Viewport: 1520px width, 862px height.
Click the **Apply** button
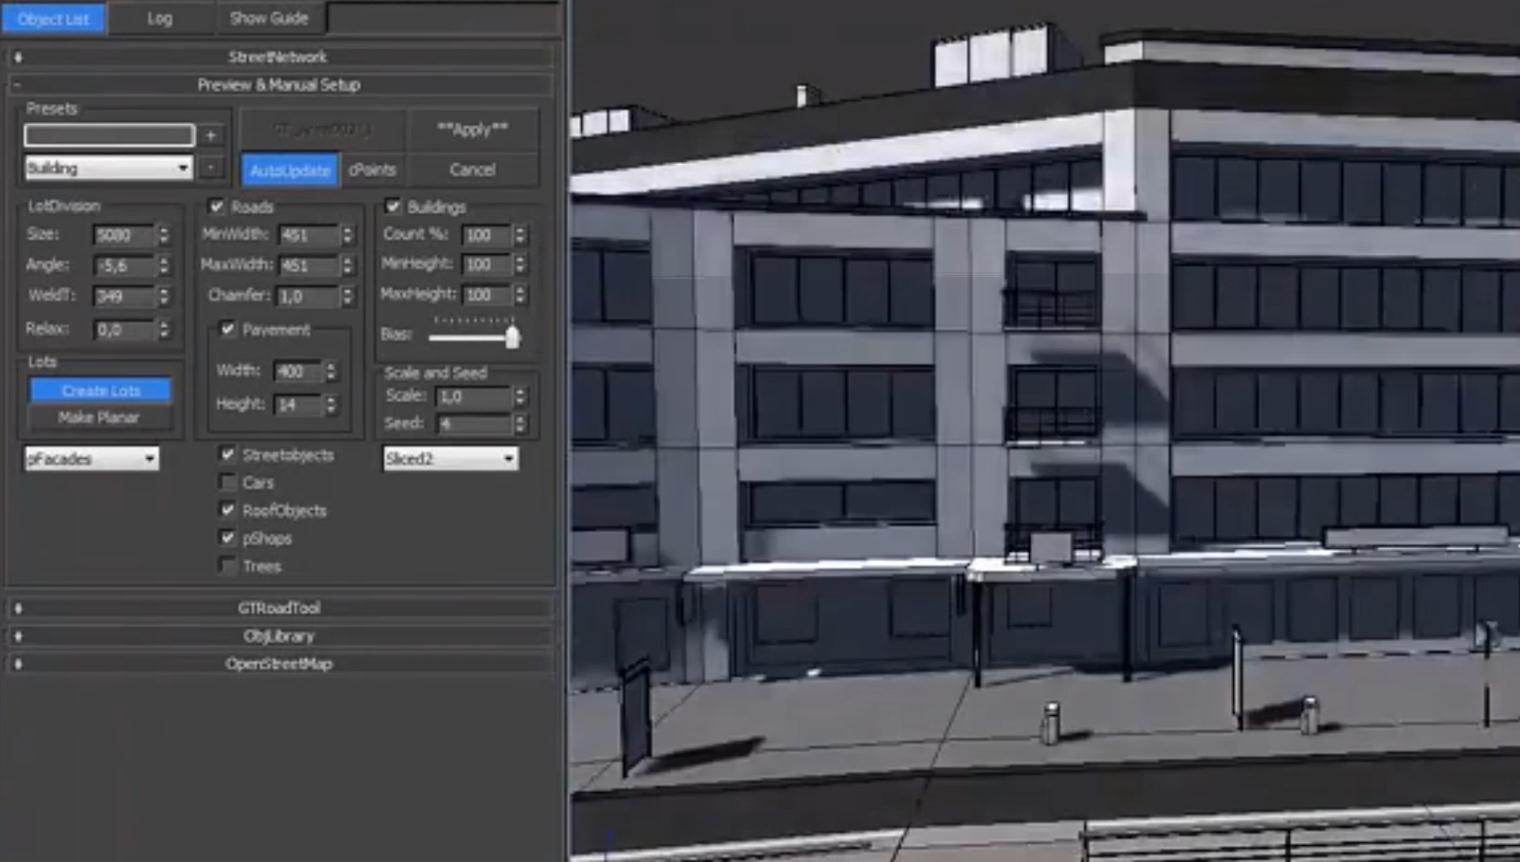(x=472, y=129)
